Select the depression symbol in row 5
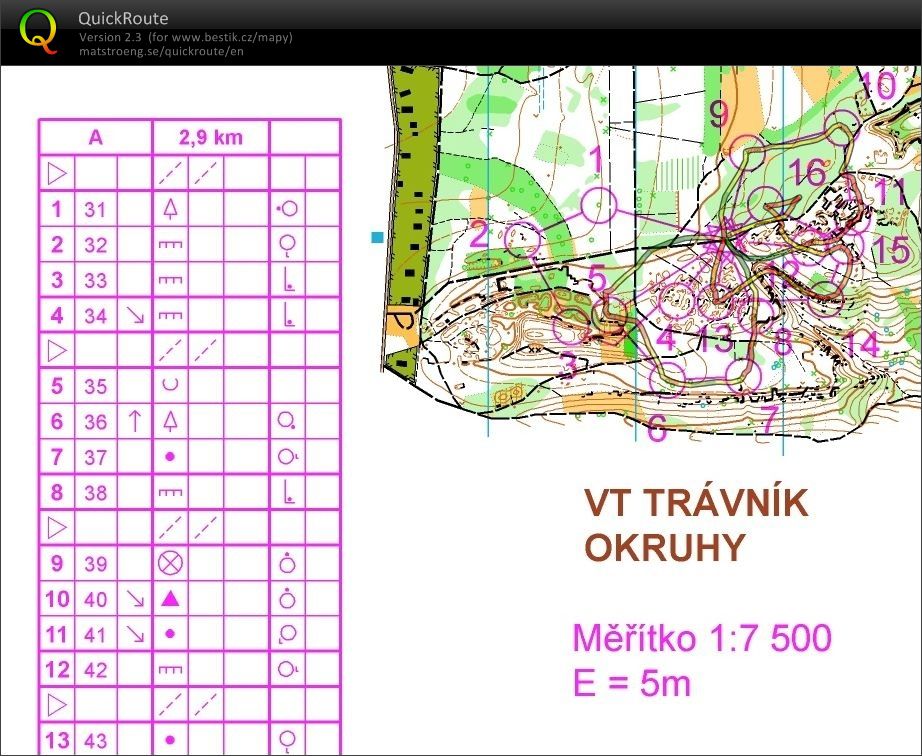Viewport: 922px width, 756px height. 171,386
